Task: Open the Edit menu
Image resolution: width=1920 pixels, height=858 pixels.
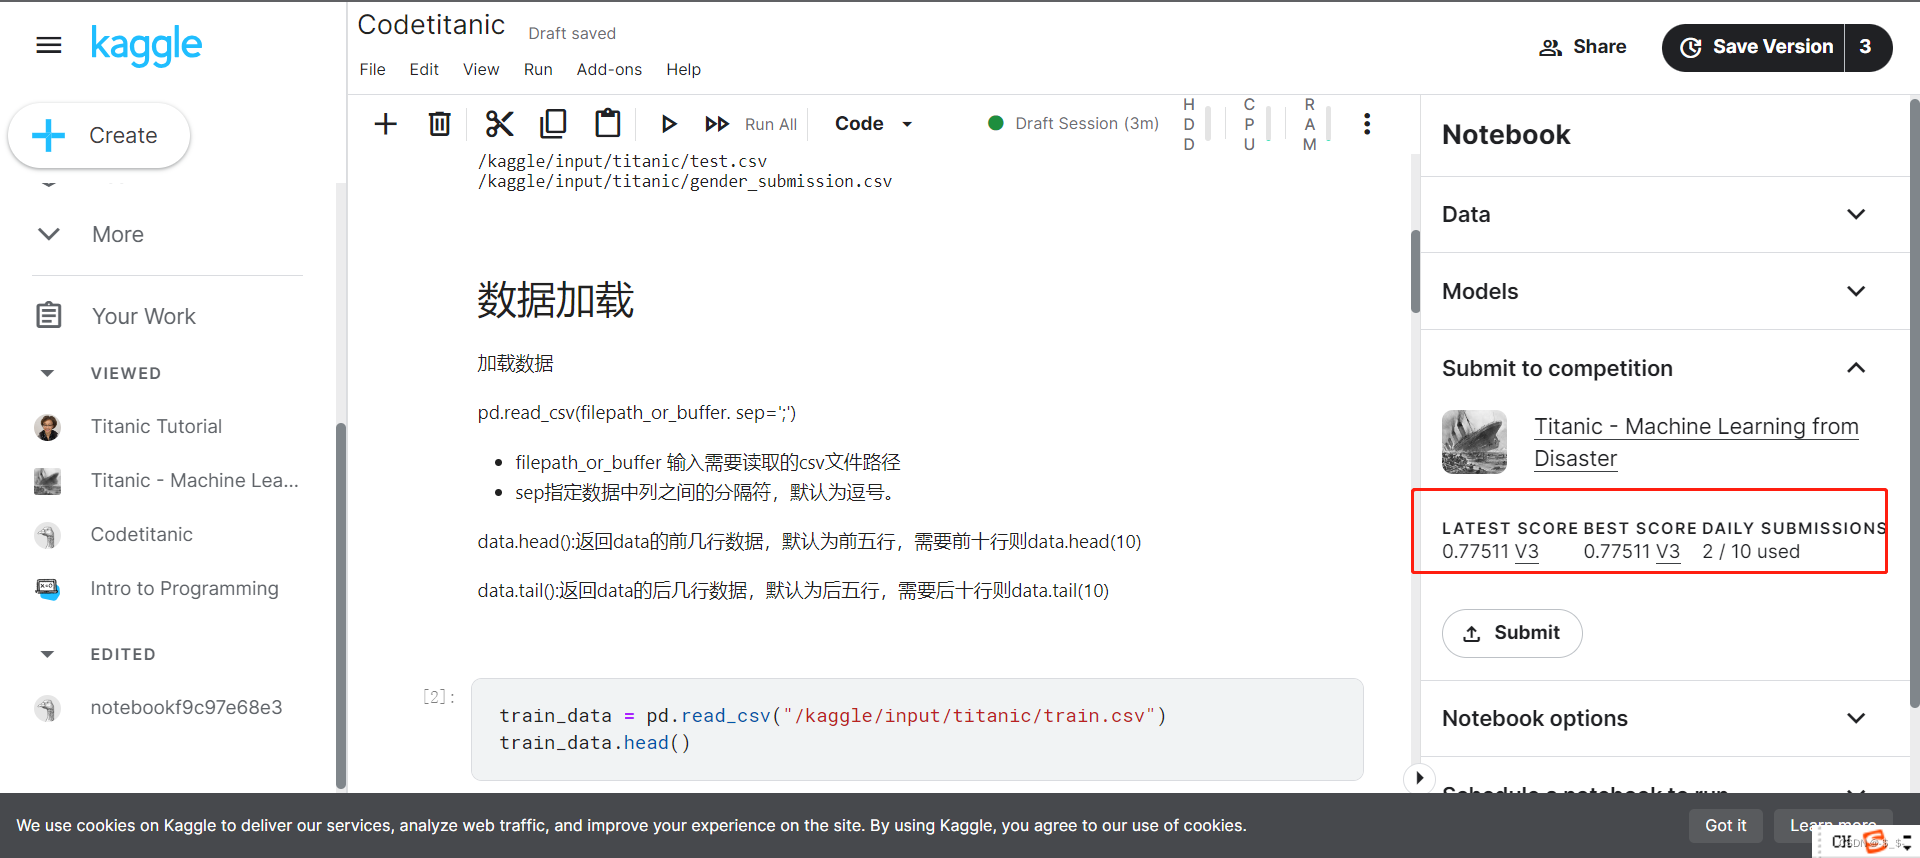Action: pos(424,69)
